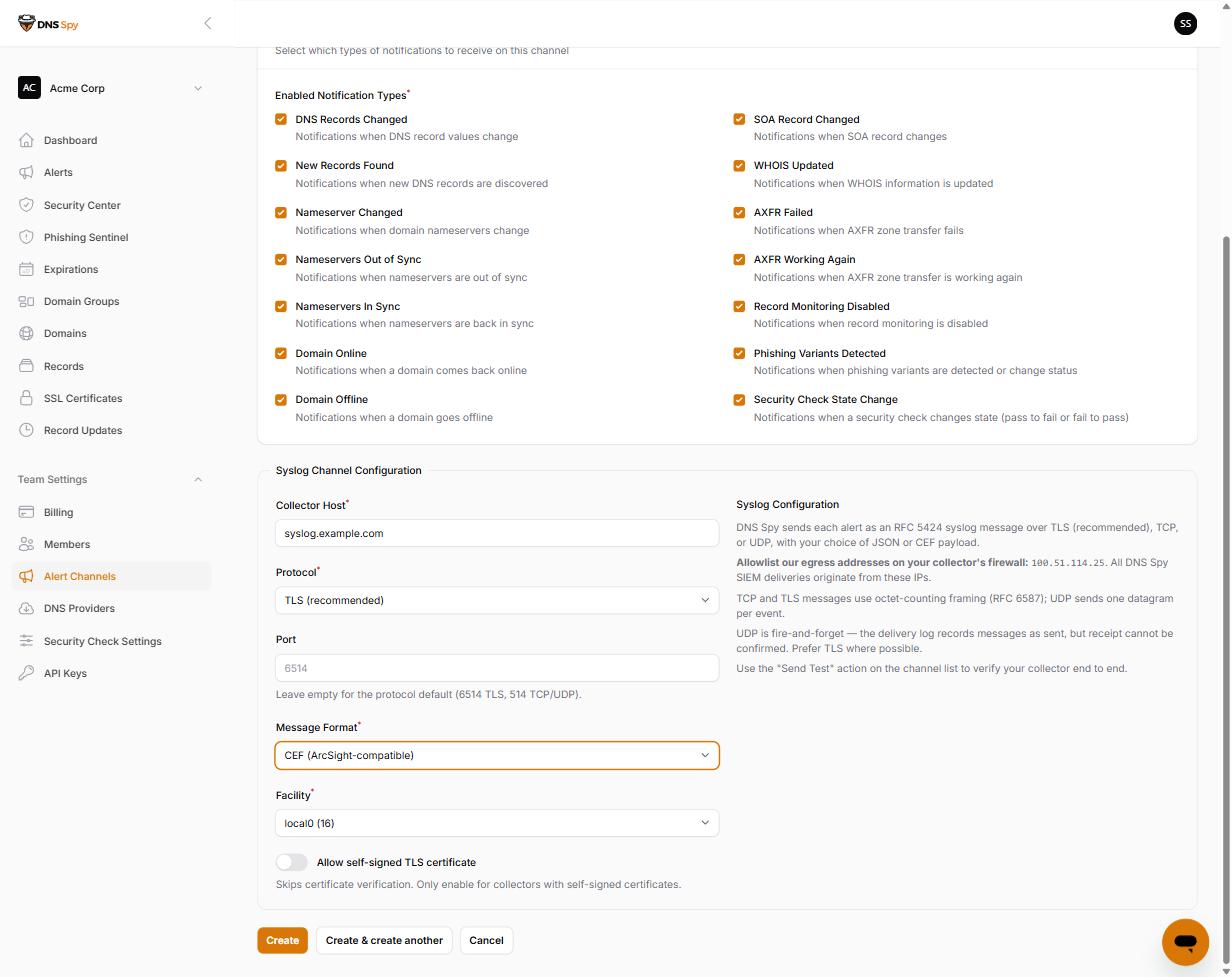Uncheck Nameservers In Sync
Image resolution: width=1232 pixels, height=977 pixels.
[281, 306]
